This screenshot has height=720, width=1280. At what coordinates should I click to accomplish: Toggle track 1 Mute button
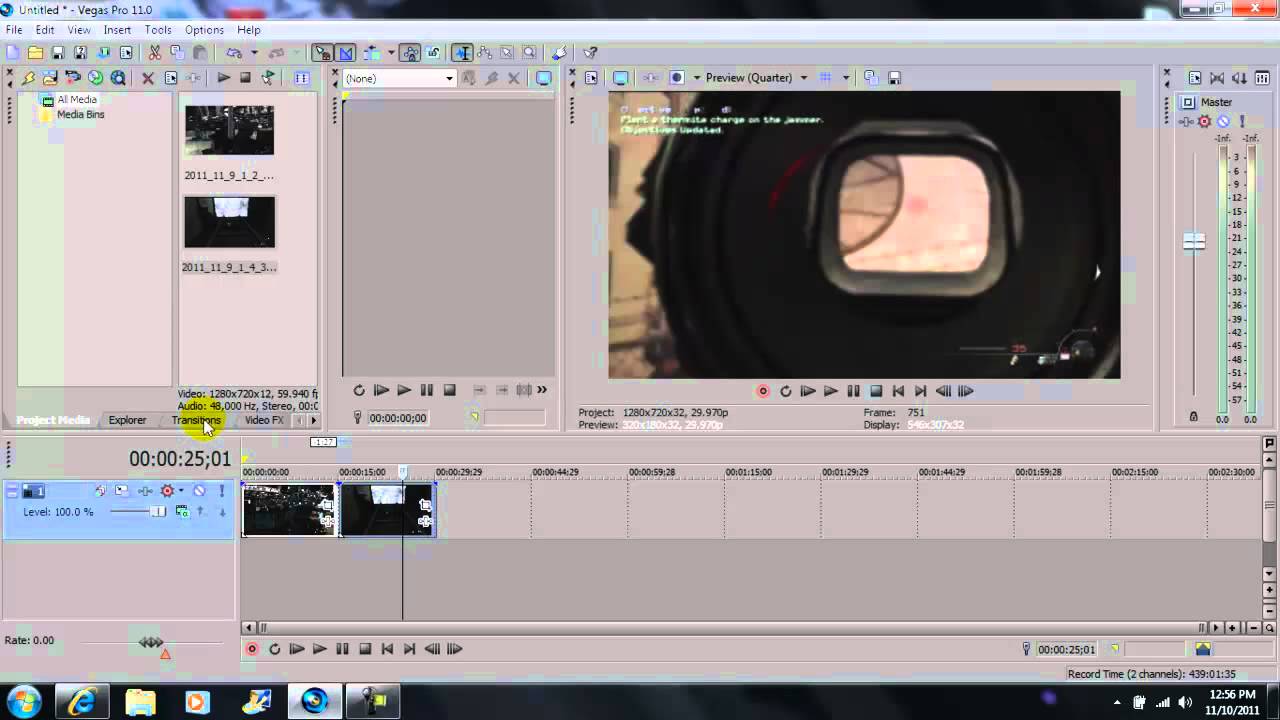coord(199,491)
